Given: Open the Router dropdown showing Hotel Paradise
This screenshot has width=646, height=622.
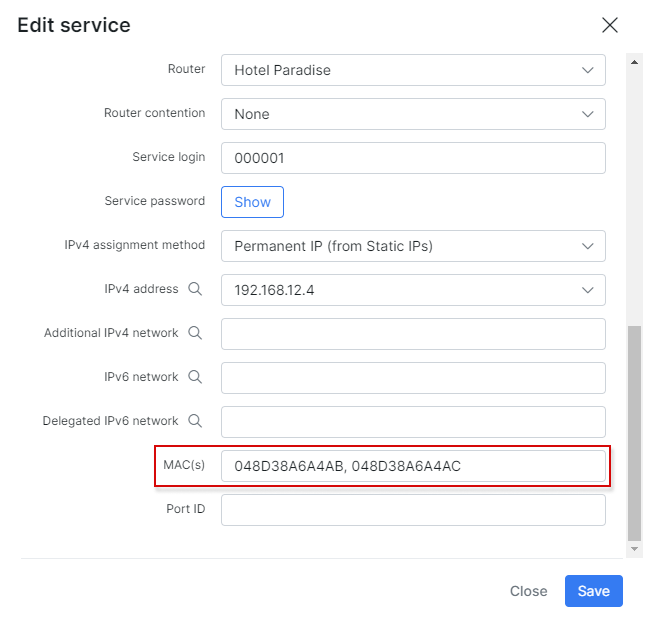Looking at the screenshot, I should [413, 70].
